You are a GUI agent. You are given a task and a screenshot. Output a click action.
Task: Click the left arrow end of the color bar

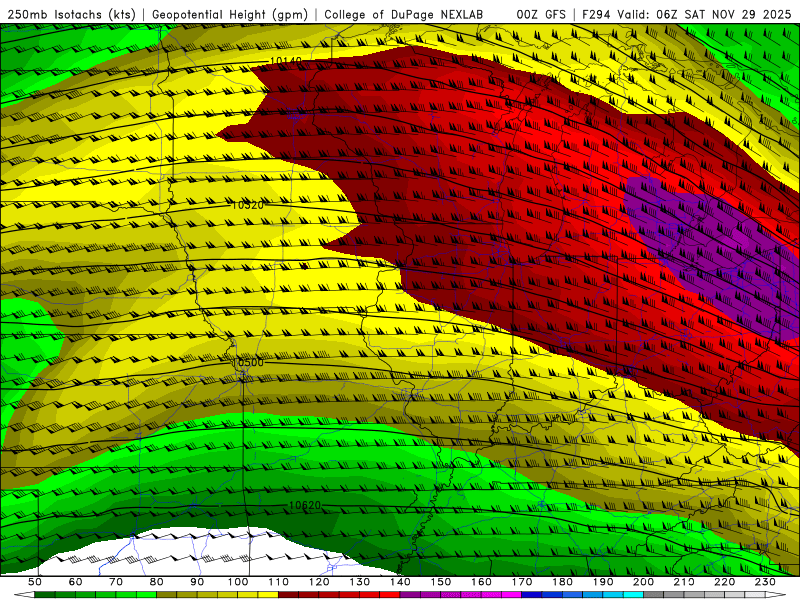24,595
